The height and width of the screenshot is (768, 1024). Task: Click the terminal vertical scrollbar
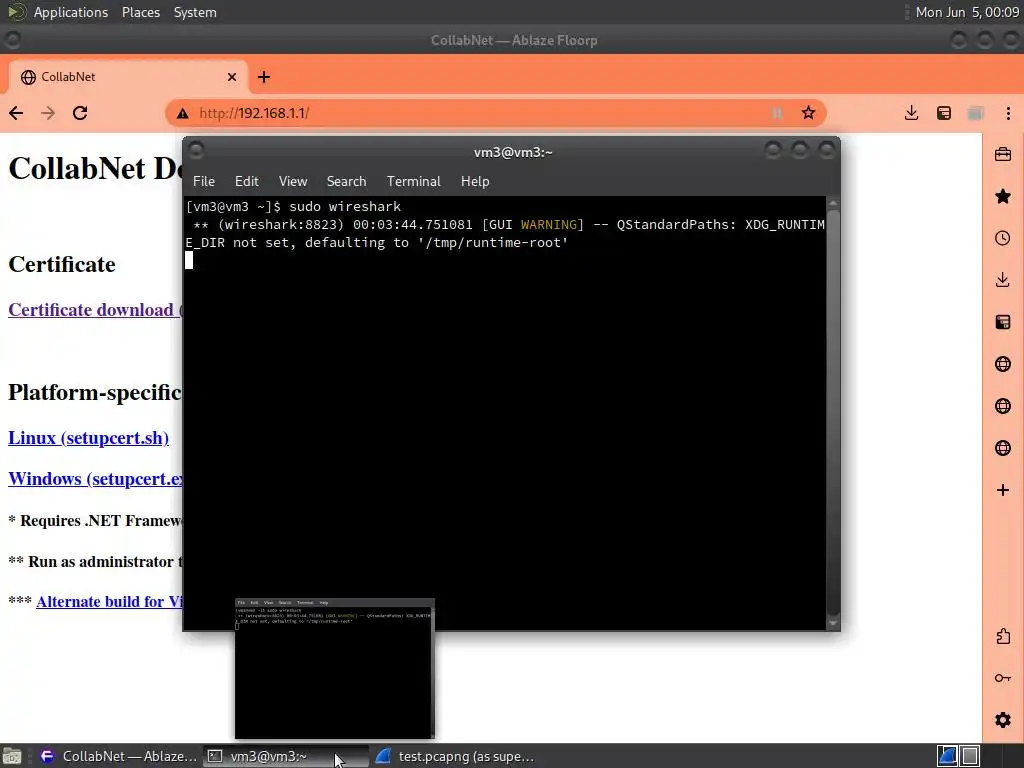pyautogui.click(x=833, y=411)
